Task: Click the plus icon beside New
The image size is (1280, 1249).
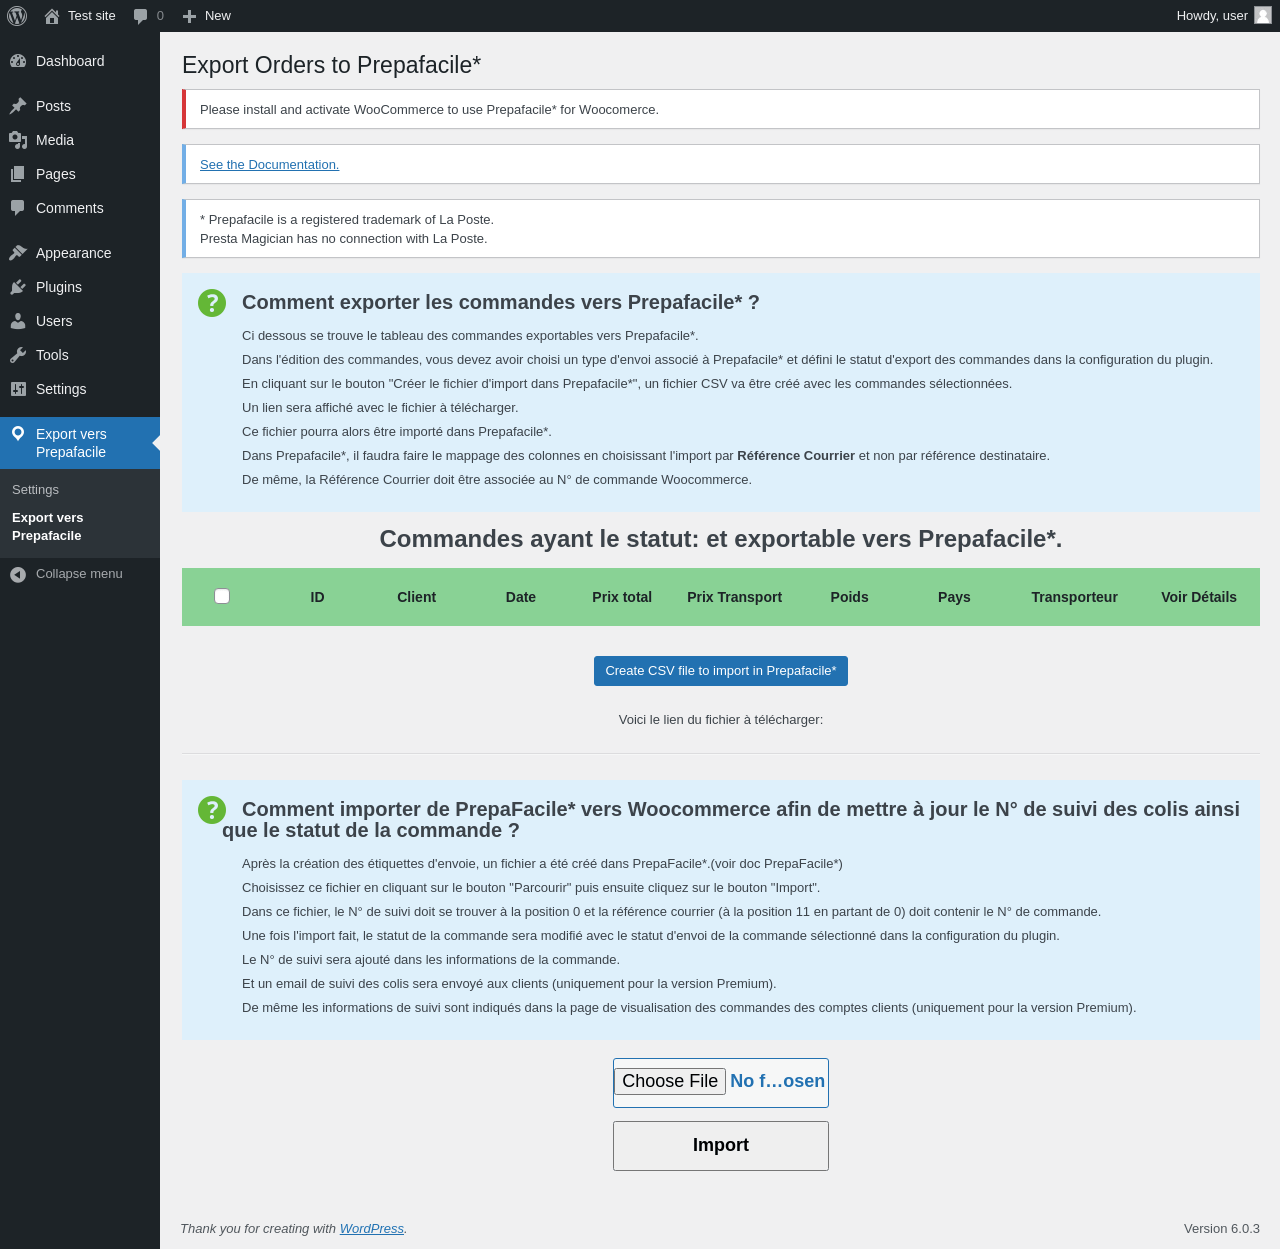Action: pyautogui.click(x=189, y=16)
